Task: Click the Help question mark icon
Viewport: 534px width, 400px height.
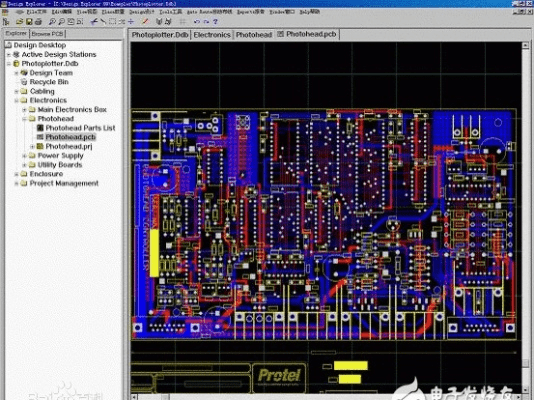Action: tap(215, 21)
